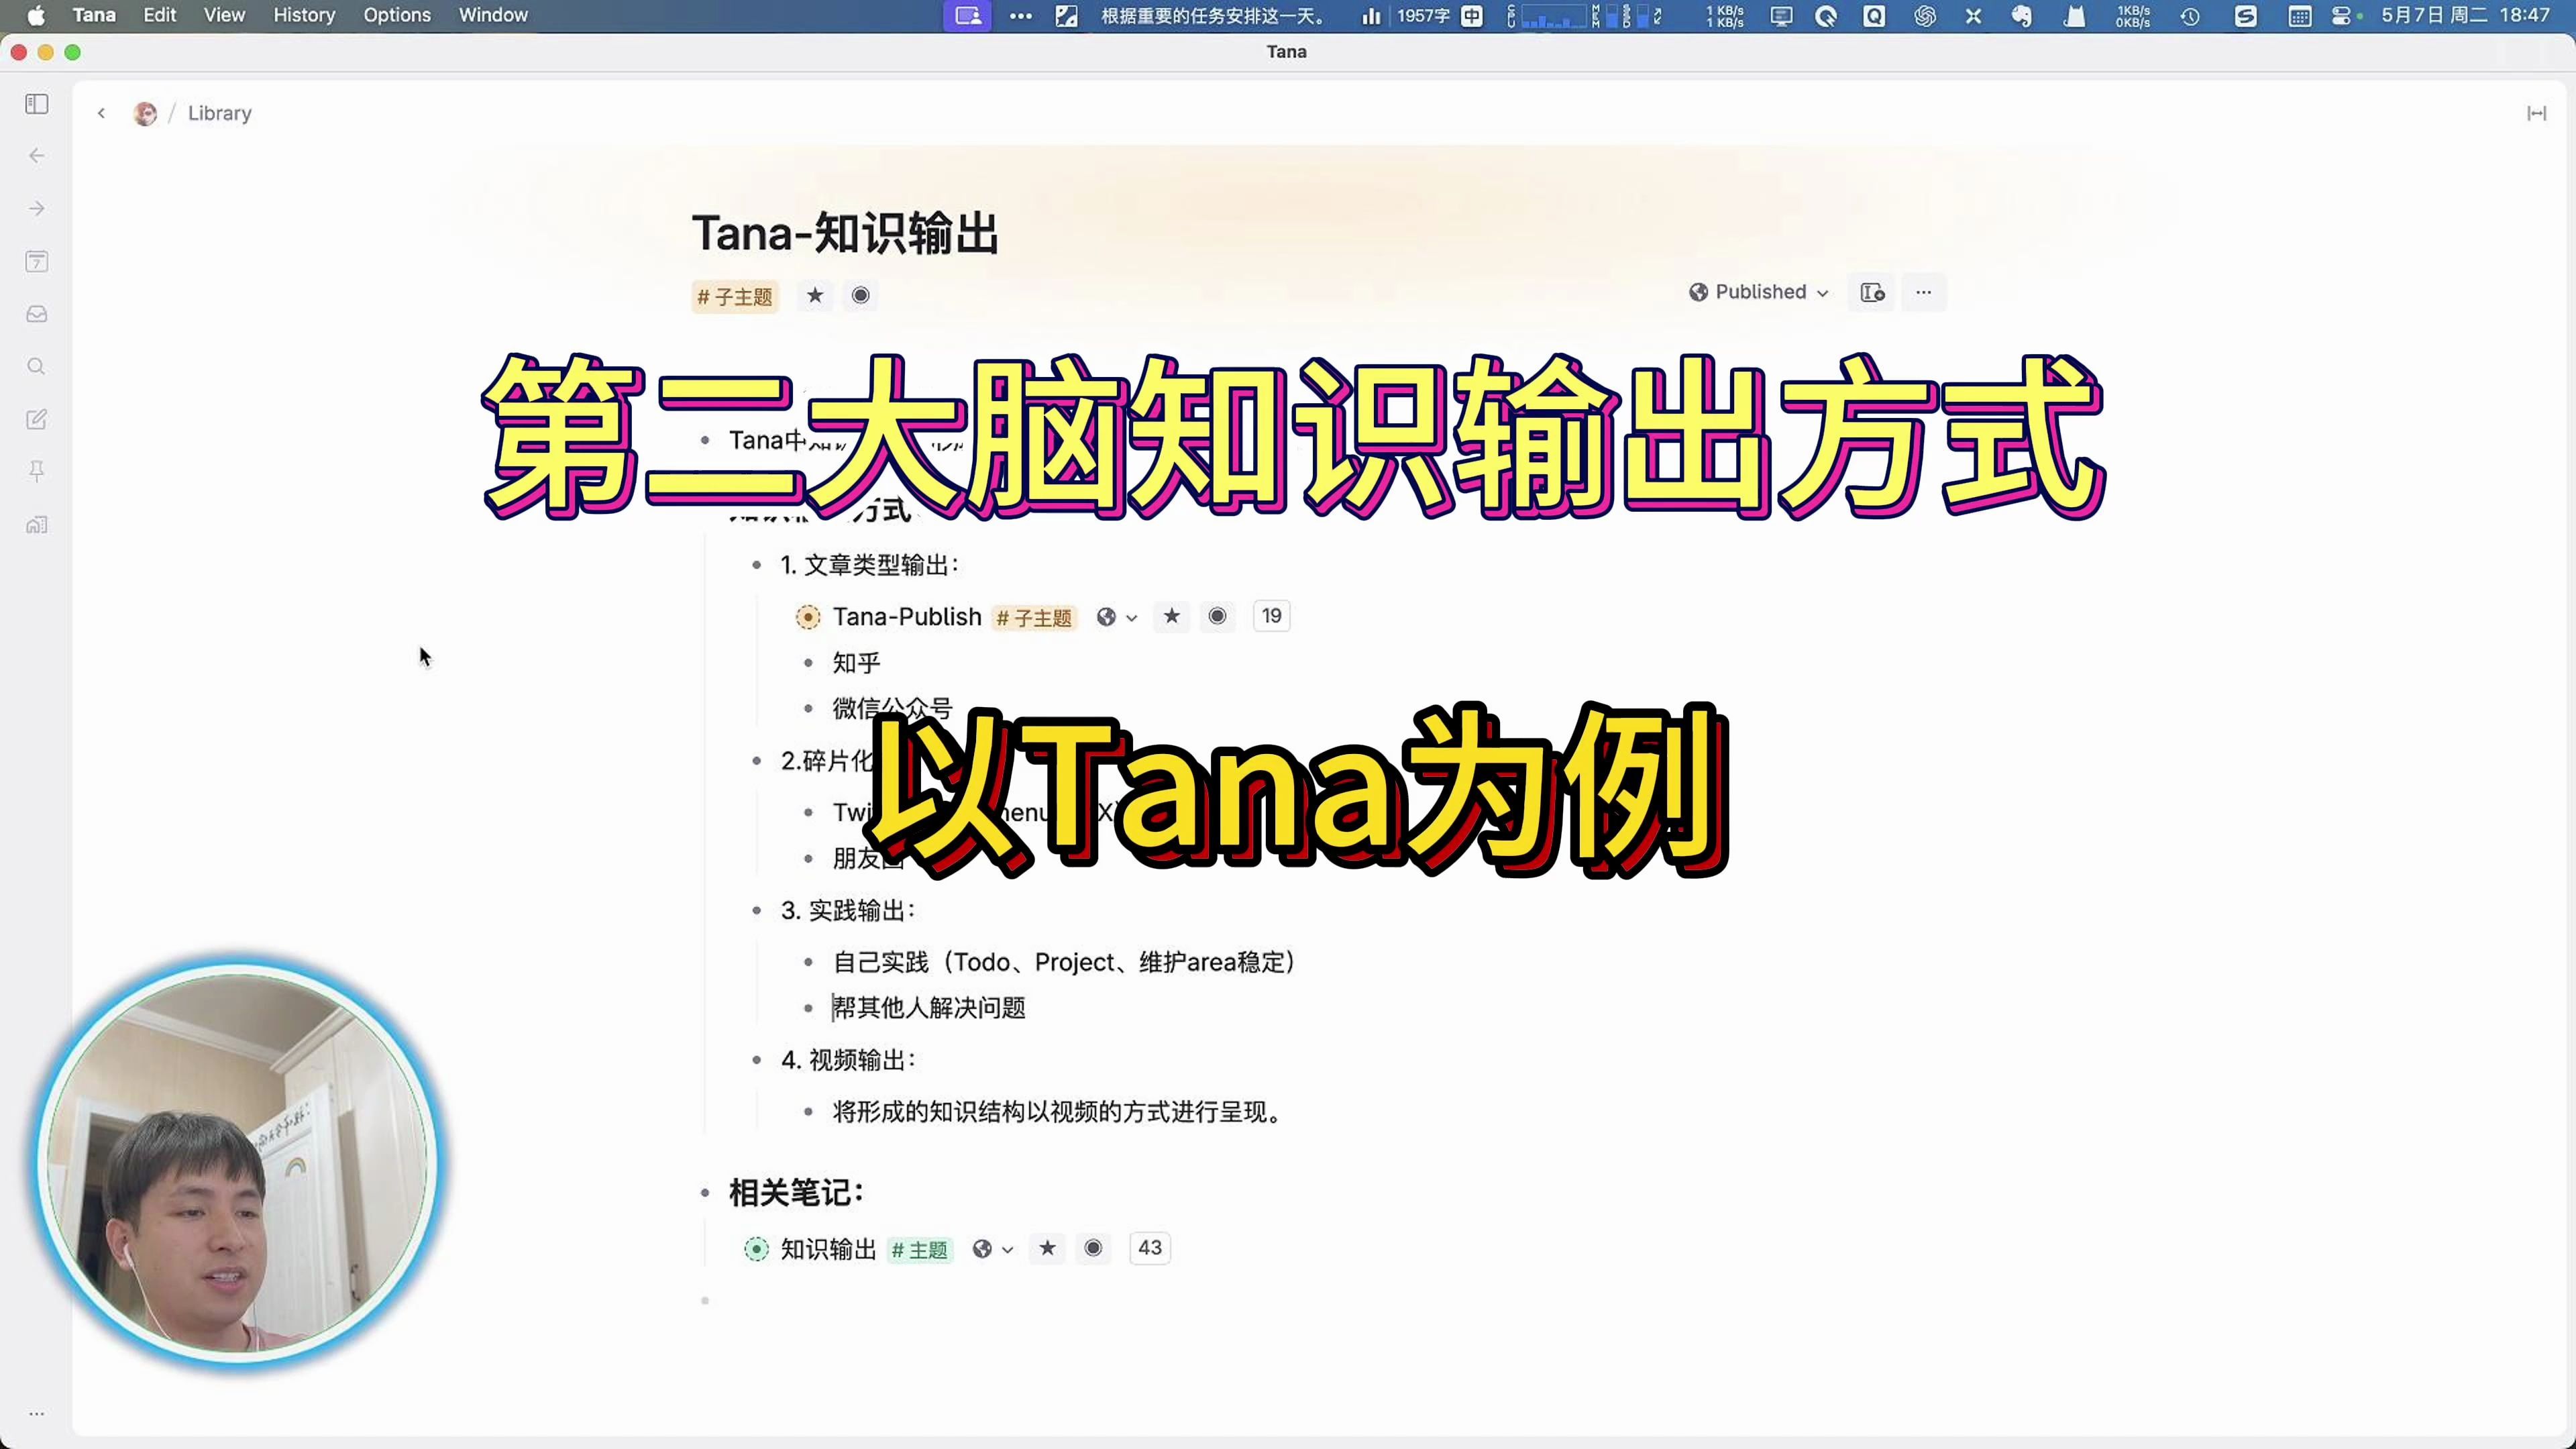2576x1449 pixels.
Task: Open the Inbox tray icon
Action: pyautogui.click(x=37, y=314)
